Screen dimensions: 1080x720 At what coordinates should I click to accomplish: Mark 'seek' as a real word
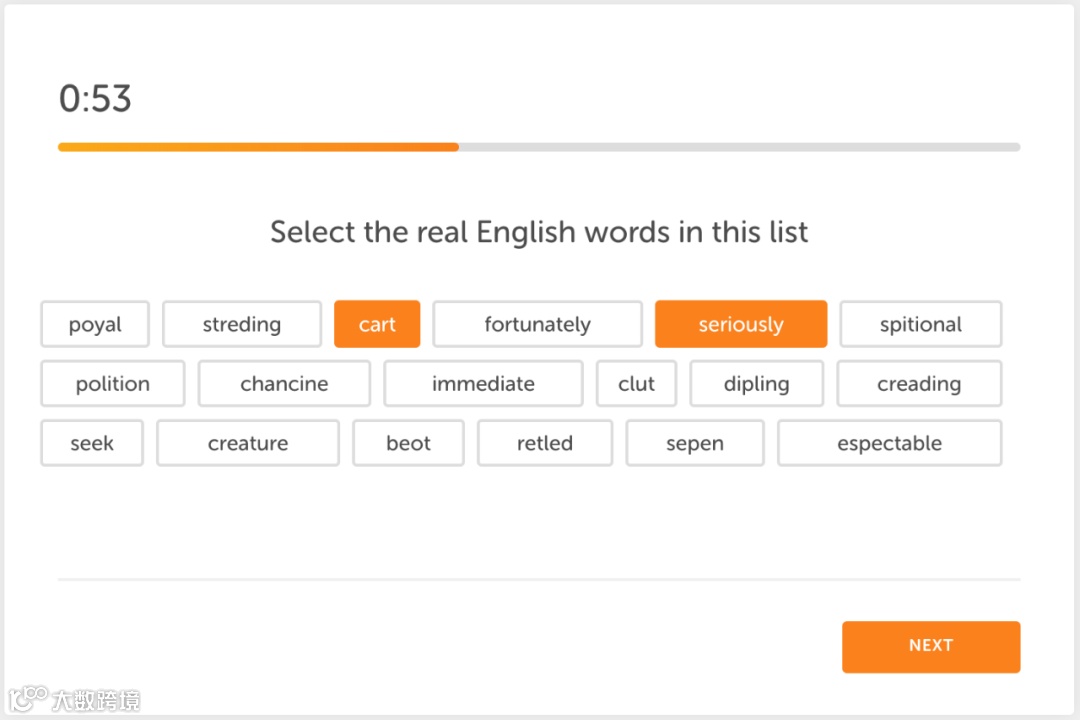coord(92,443)
